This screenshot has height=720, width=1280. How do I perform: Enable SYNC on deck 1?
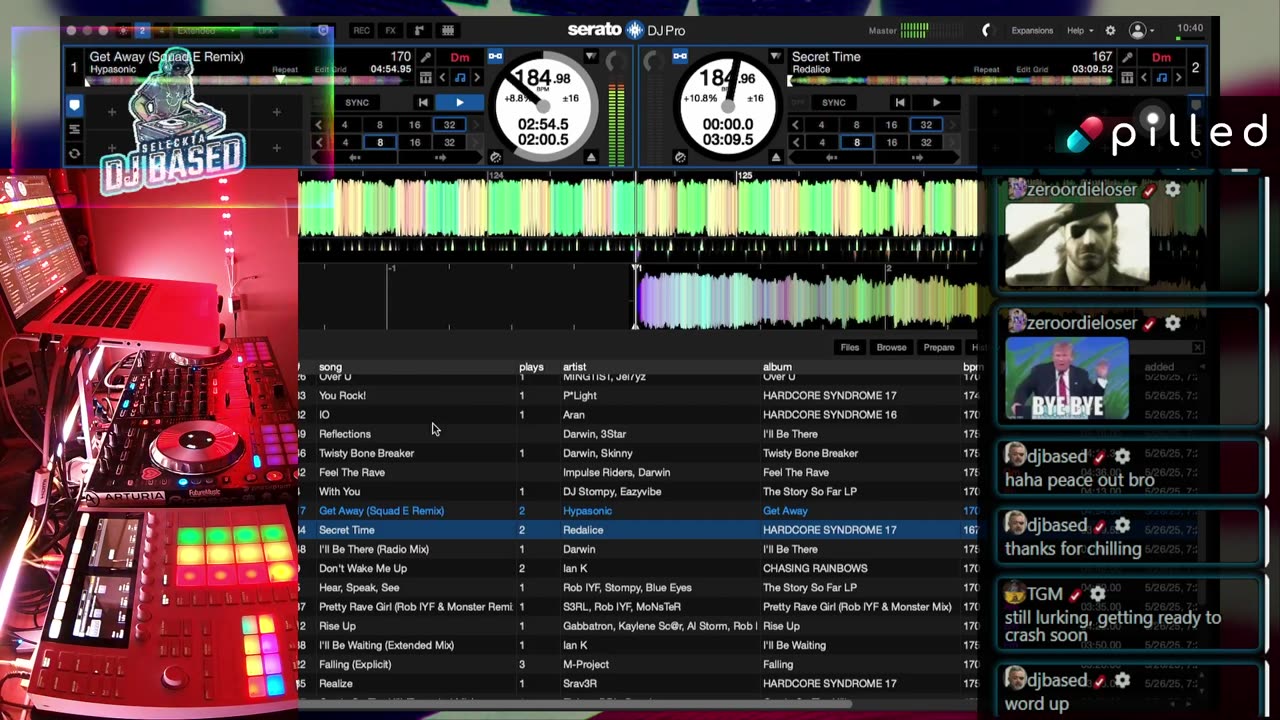pos(357,102)
